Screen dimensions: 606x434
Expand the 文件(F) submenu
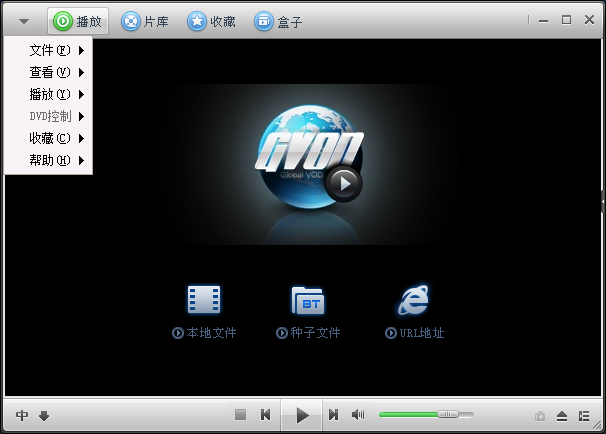pyautogui.click(x=48, y=50)
